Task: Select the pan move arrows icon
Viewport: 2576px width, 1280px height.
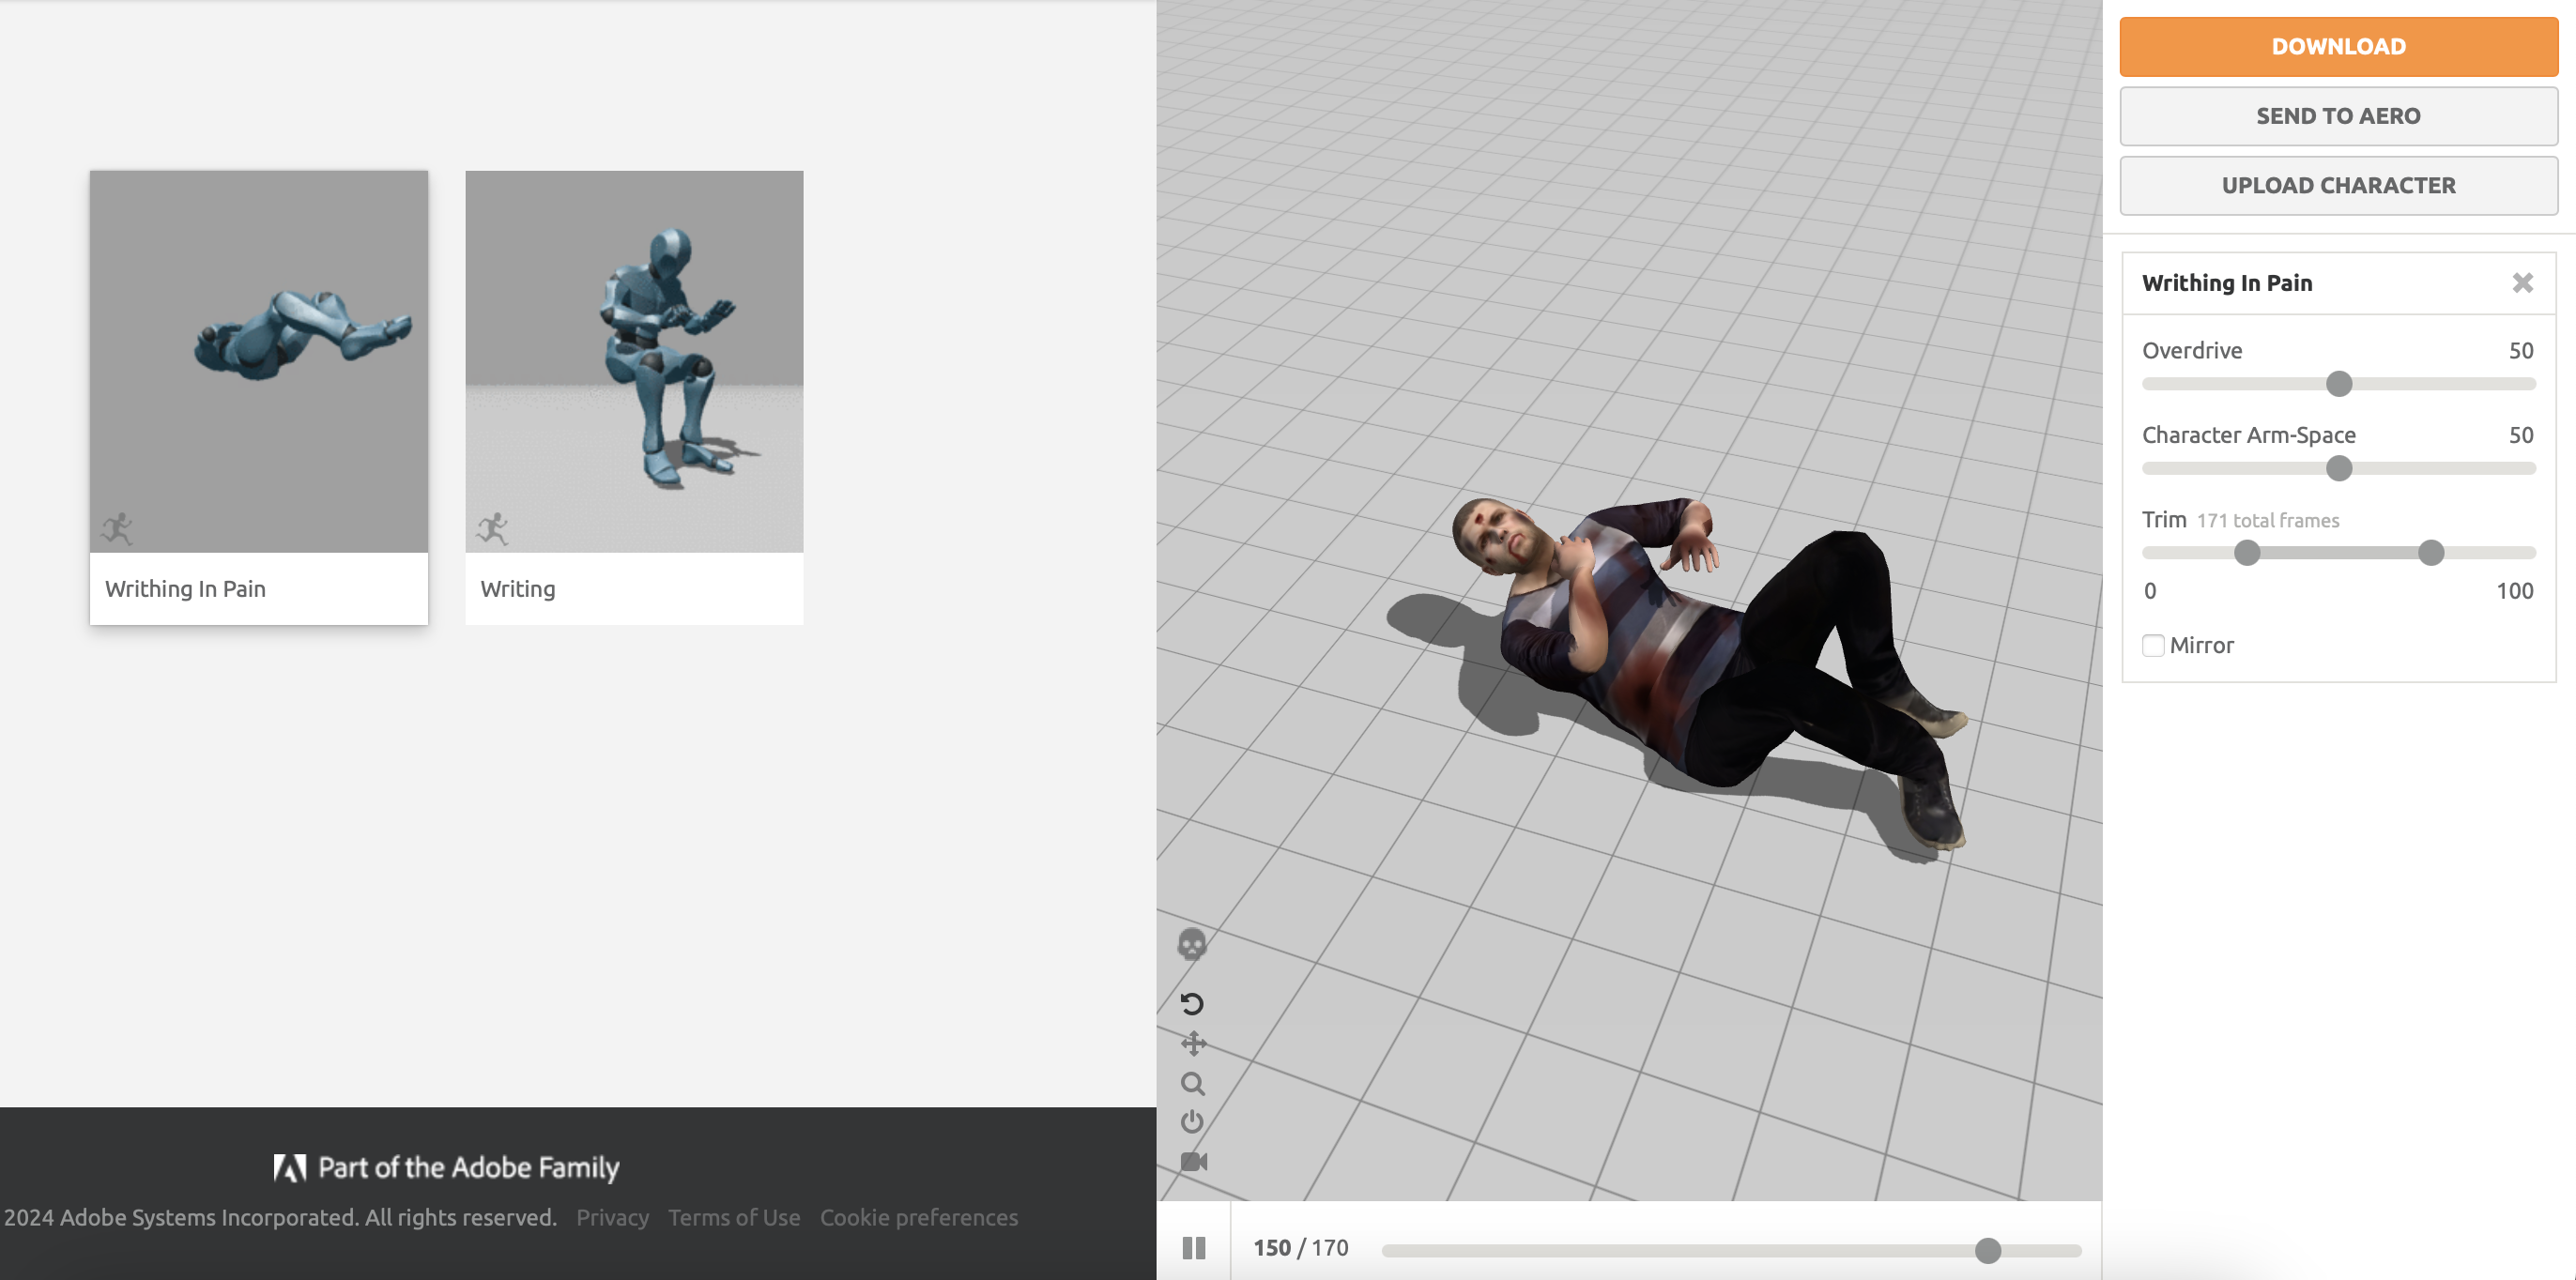Action: coord(1192,1043)
